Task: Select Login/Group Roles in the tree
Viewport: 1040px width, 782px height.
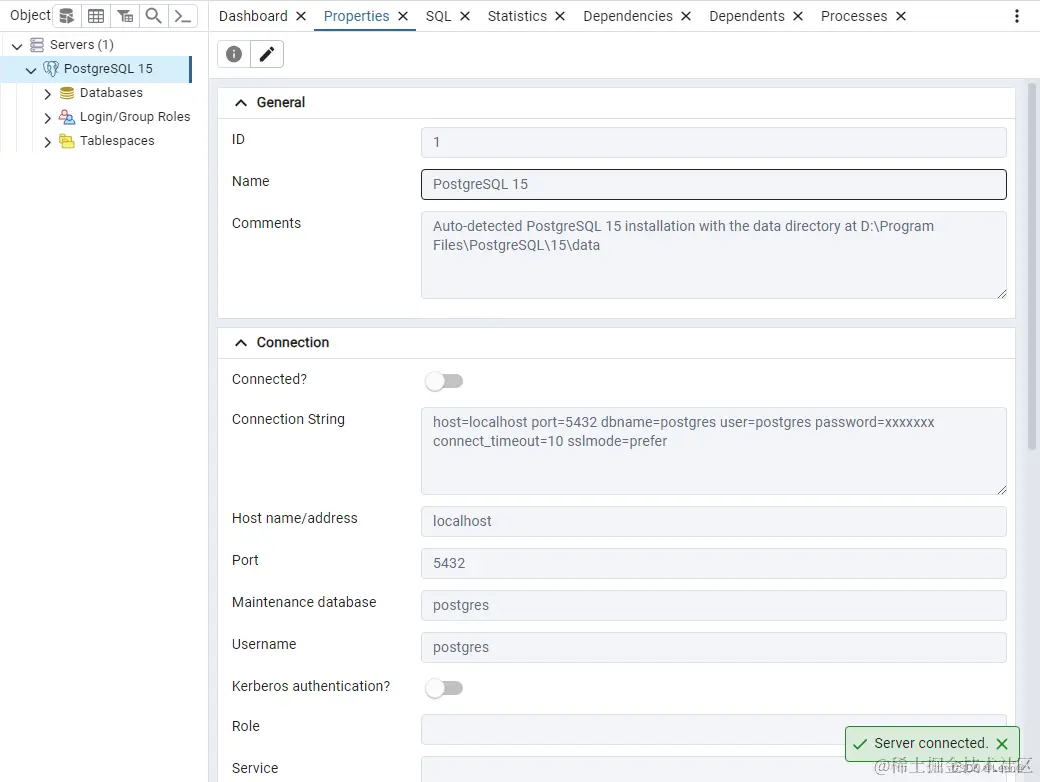Action: [135, 117]
